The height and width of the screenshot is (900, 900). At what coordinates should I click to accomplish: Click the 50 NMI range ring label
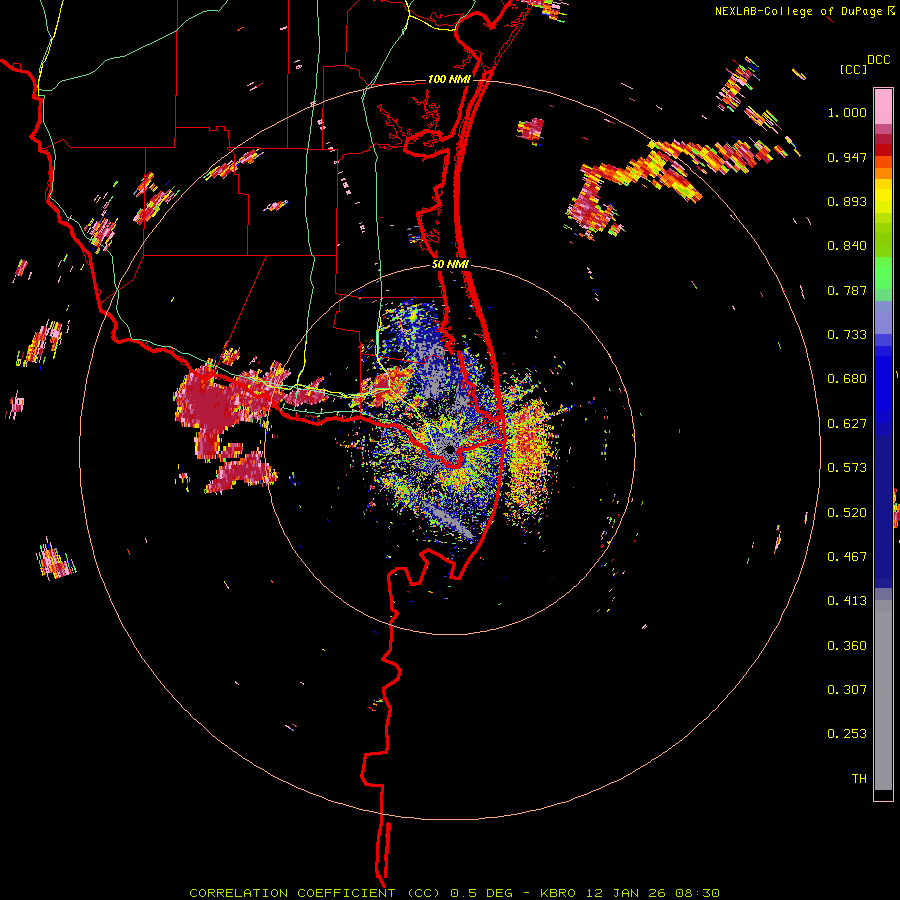450,265
